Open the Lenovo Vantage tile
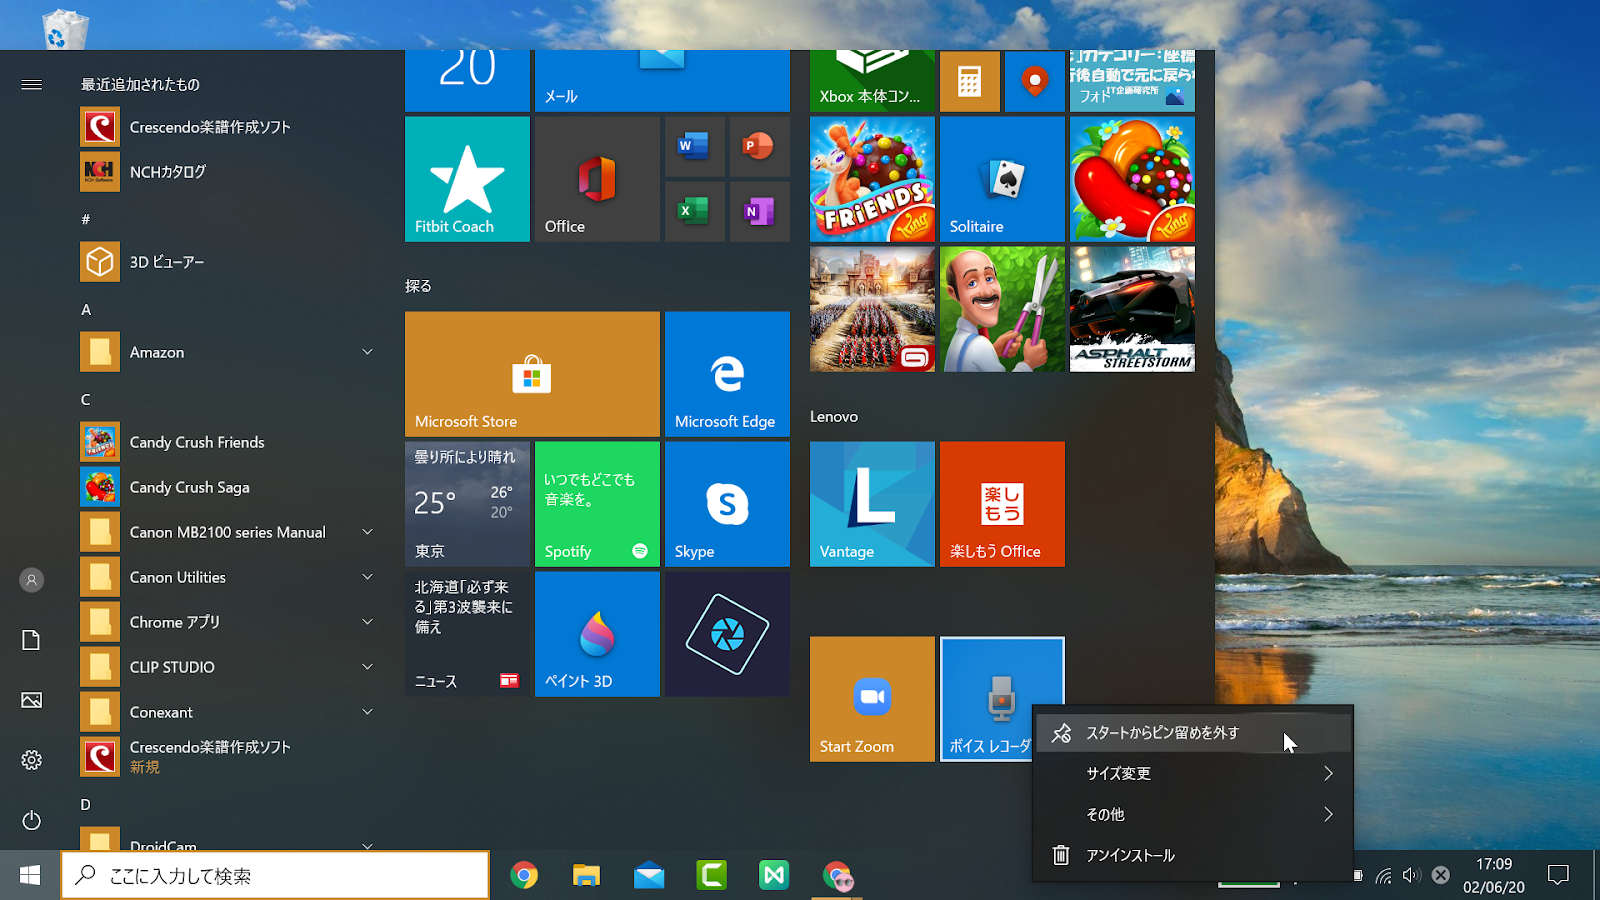1600x900 pixels. click(x=872, y=504)
